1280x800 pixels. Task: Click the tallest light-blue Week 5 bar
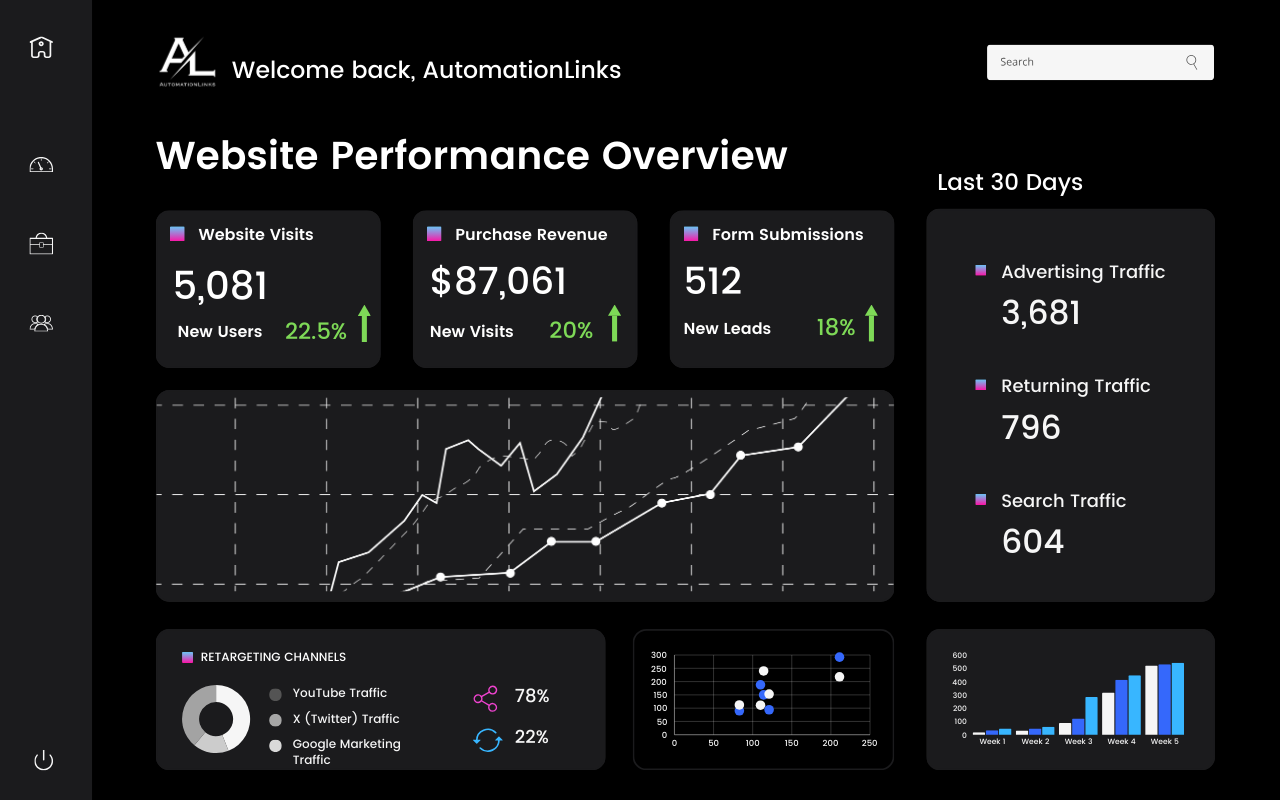point(1178,699)
